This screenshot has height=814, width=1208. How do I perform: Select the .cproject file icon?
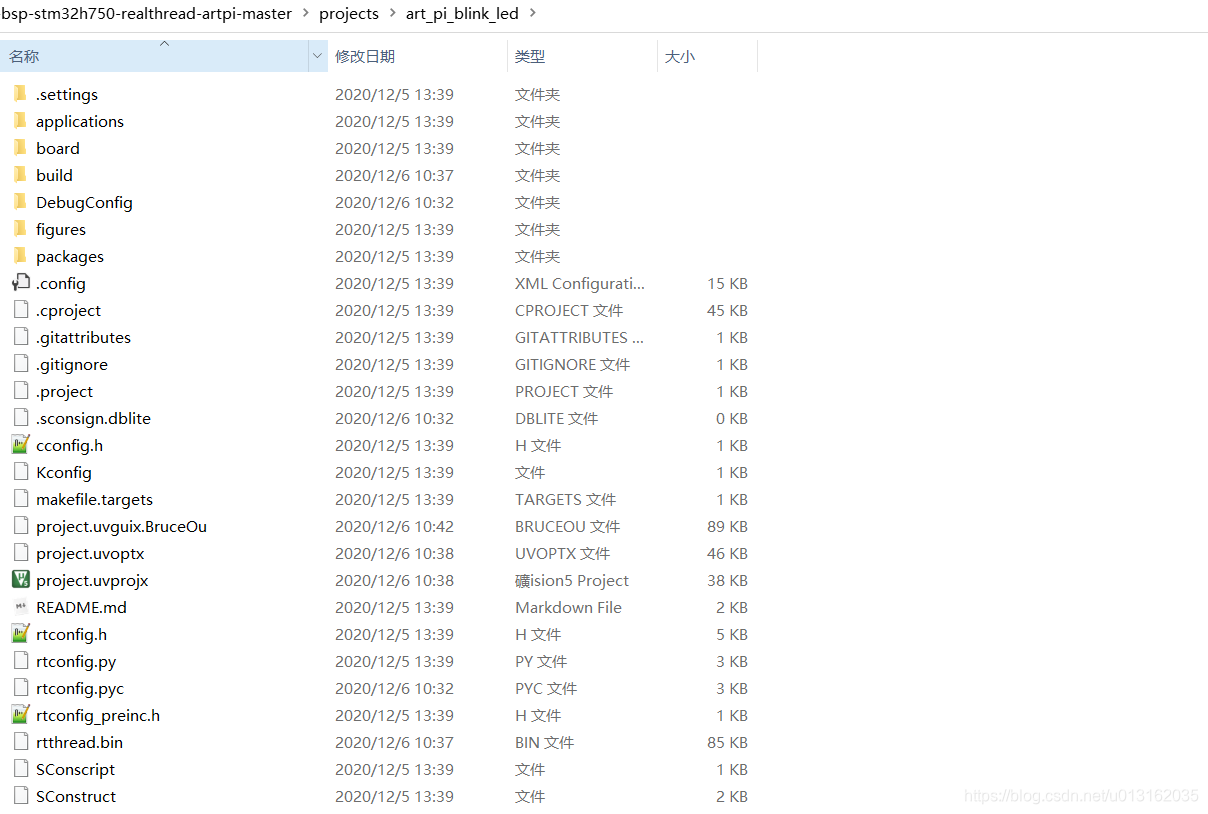(20, 310)
